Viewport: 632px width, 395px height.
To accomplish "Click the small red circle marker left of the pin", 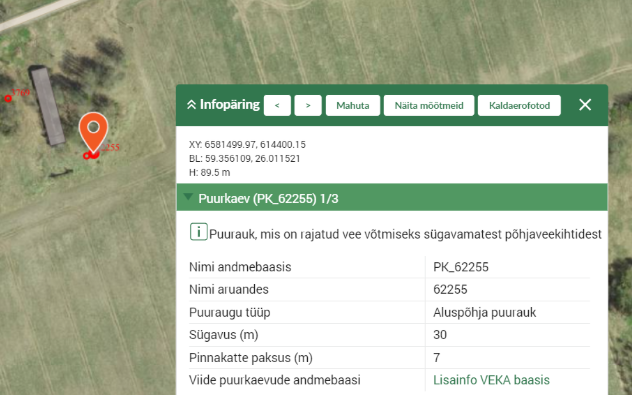I will [86, 156].
